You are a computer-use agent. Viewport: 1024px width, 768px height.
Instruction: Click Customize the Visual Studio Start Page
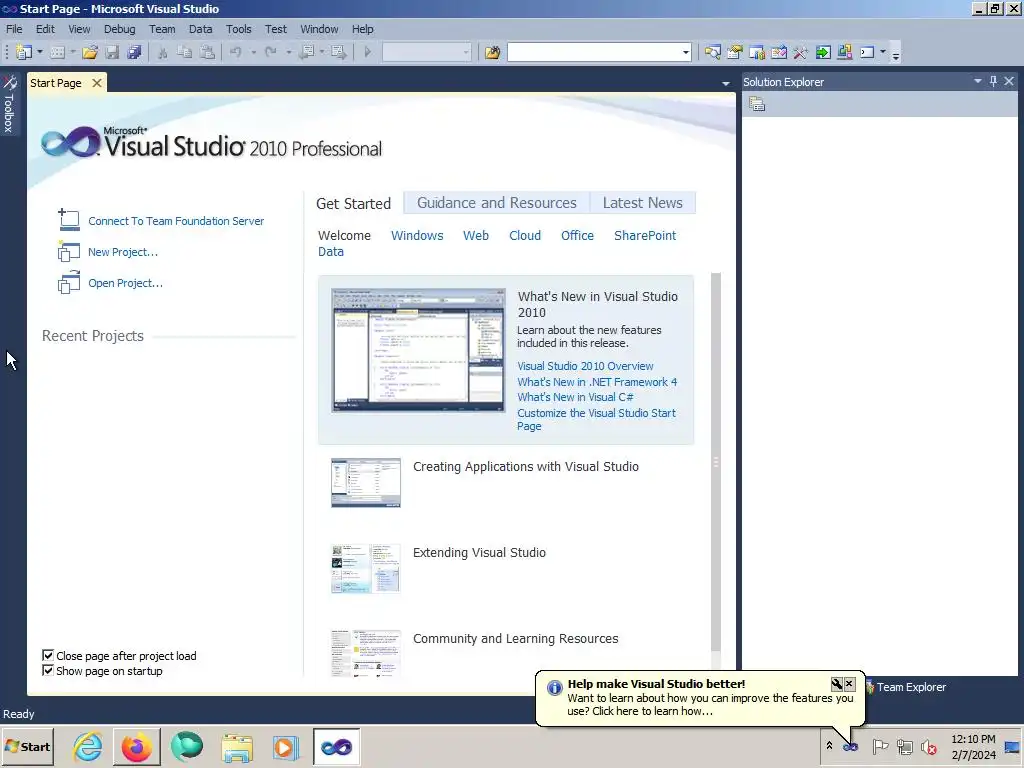point(596,419)
